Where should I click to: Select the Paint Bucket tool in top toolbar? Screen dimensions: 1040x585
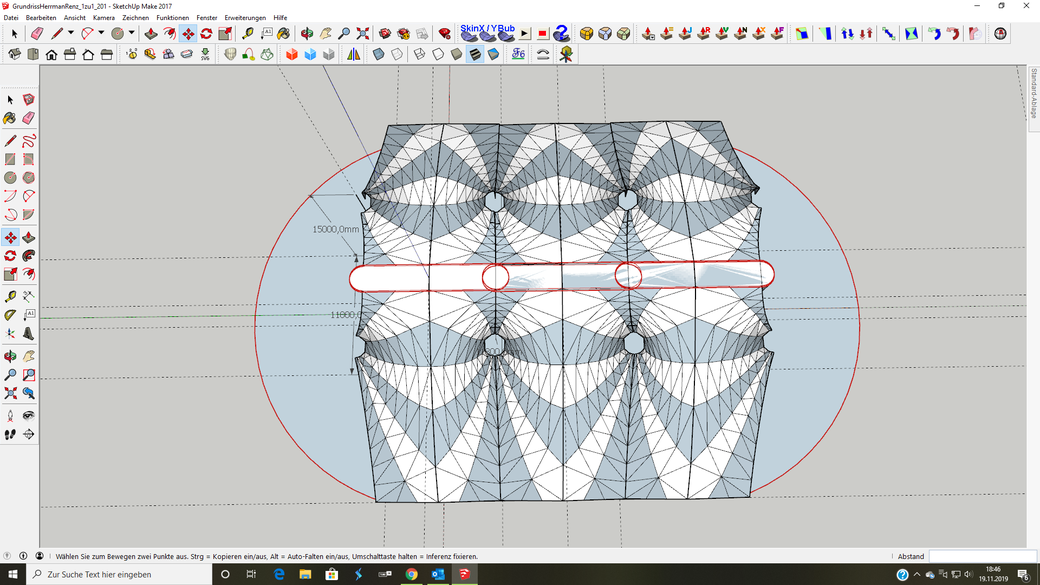[284, 33]
